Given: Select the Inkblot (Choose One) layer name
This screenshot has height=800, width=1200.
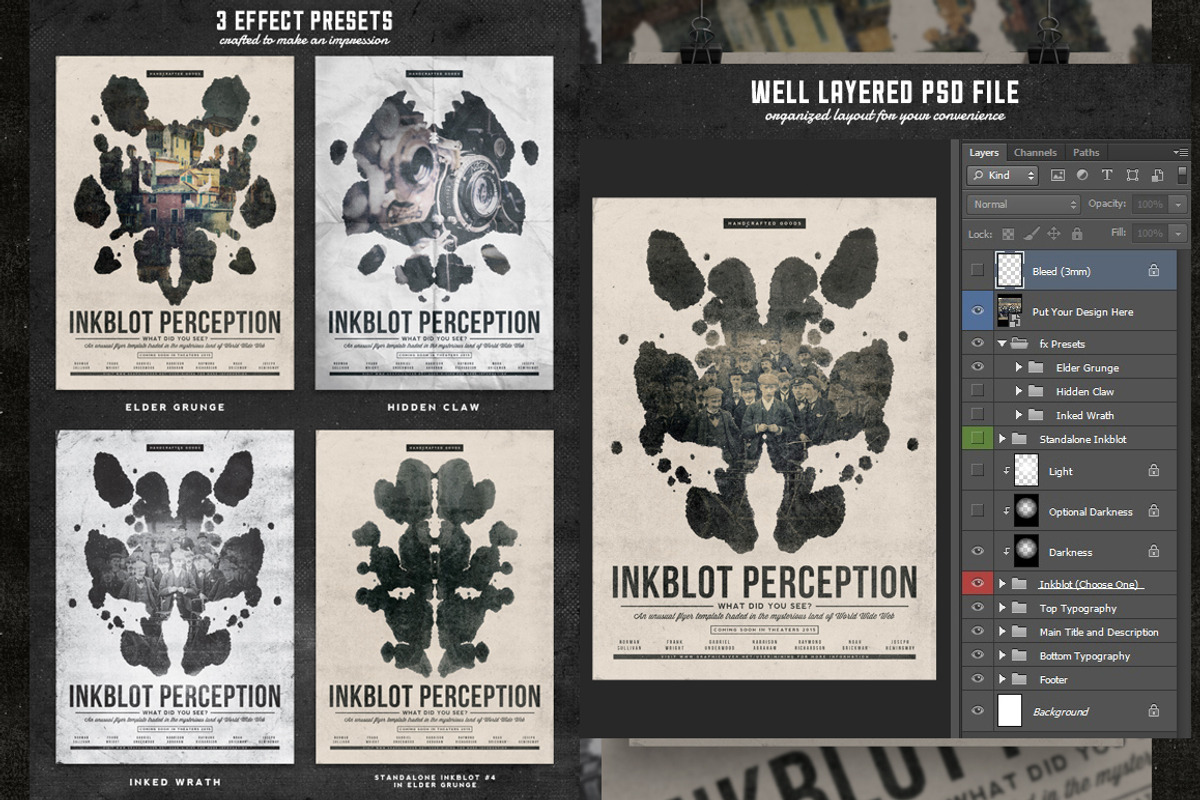Looking at the screenshot, I should [x=1091, y=584].
